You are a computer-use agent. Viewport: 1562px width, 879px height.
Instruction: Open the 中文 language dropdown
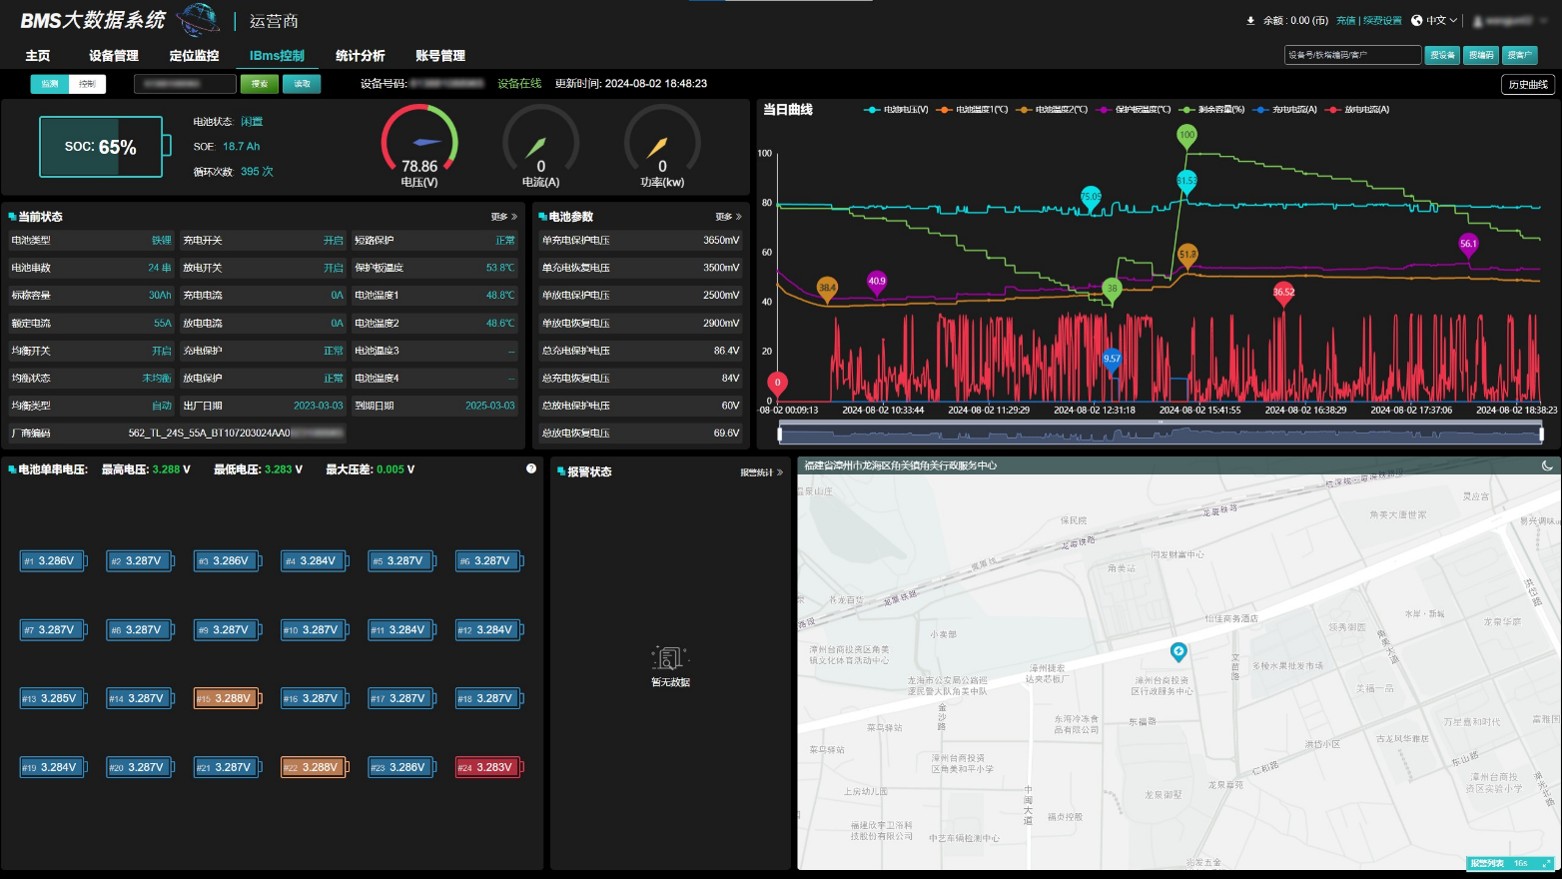(x=1434, y=20)
